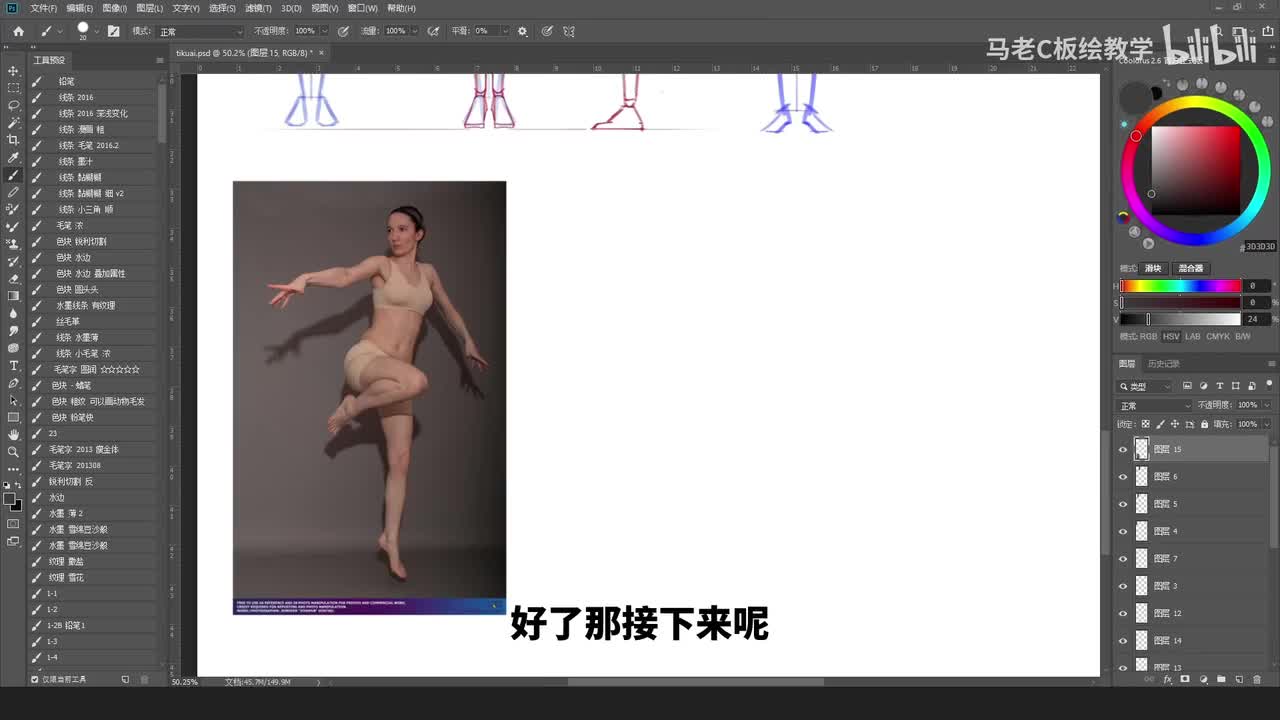The image size is (1280, 720).
Task: Select the Clone Stamp tool
Action: click(13, 244)
